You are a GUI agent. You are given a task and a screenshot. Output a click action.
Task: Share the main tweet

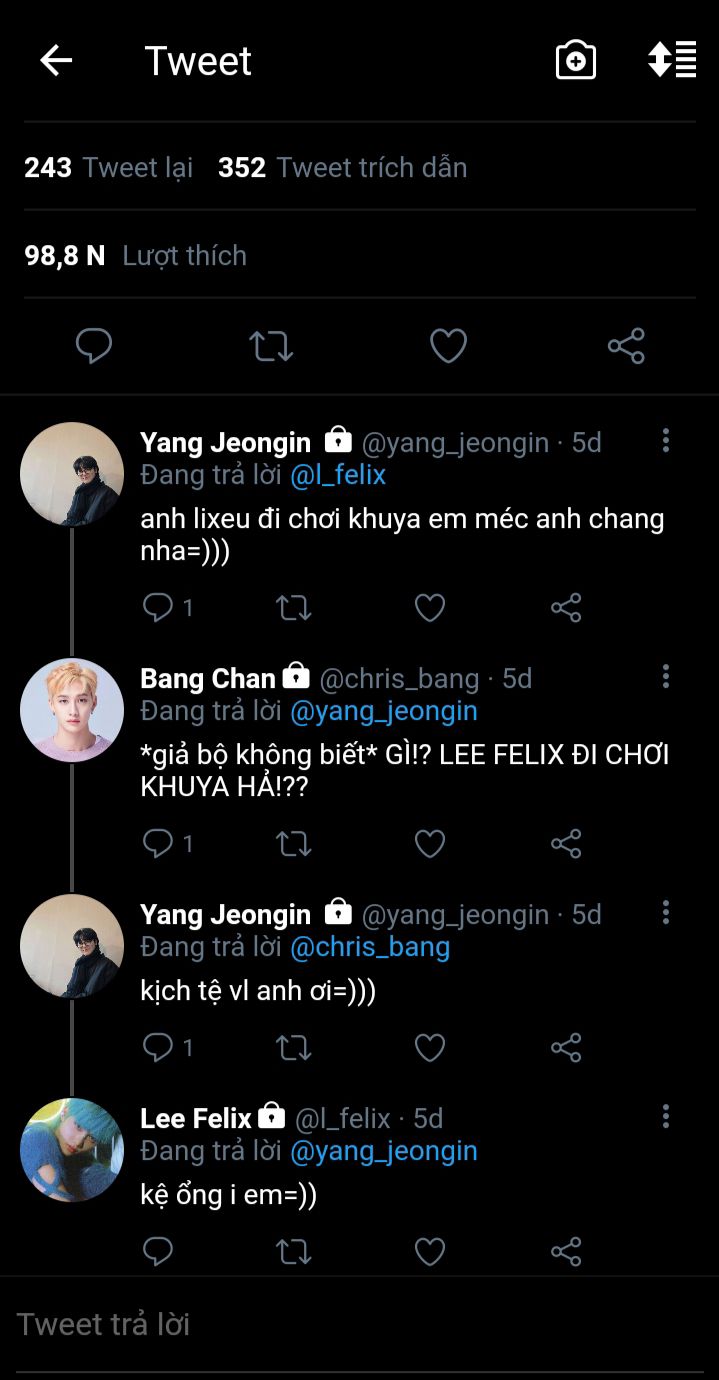click(x=626, y=346)
